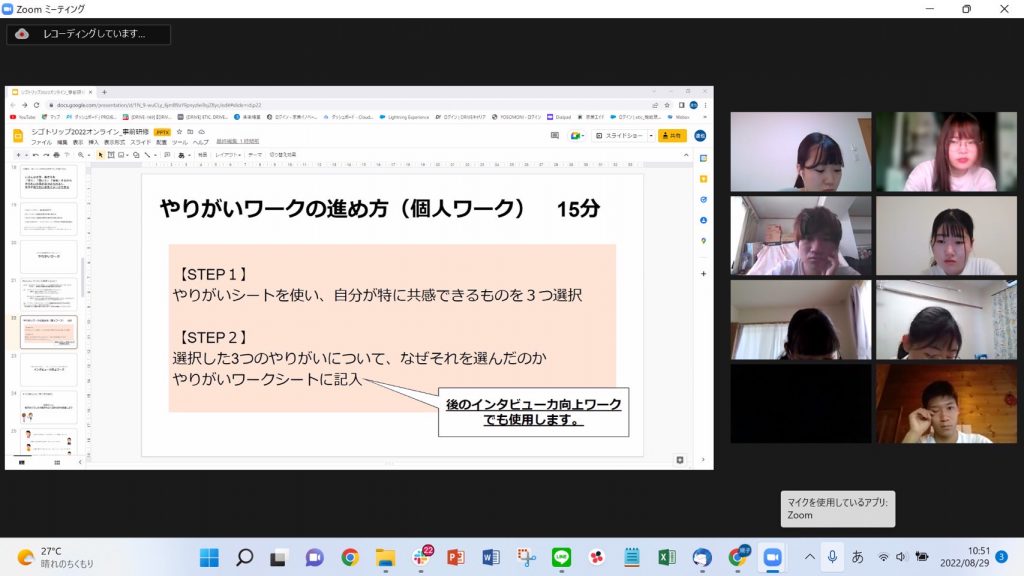Click the yellow 共有 share button

pos(671,136)
